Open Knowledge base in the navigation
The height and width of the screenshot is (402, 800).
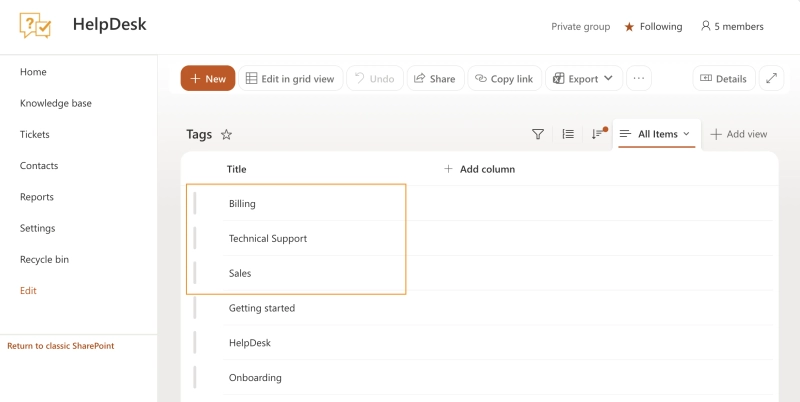pos(56,103)
